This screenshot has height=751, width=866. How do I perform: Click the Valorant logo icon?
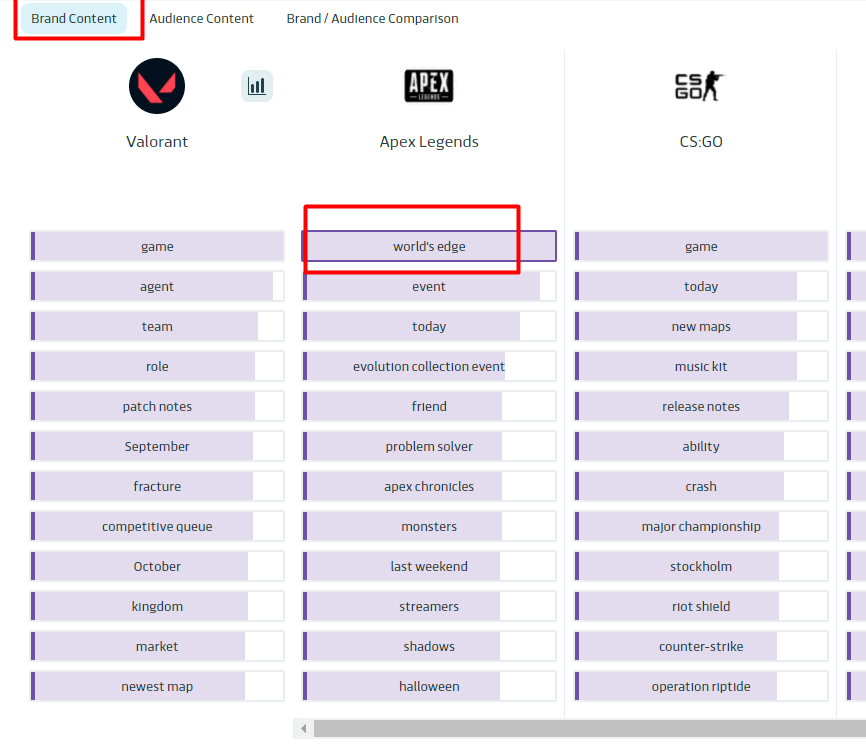pyautogui.click(x=157, y=86)
